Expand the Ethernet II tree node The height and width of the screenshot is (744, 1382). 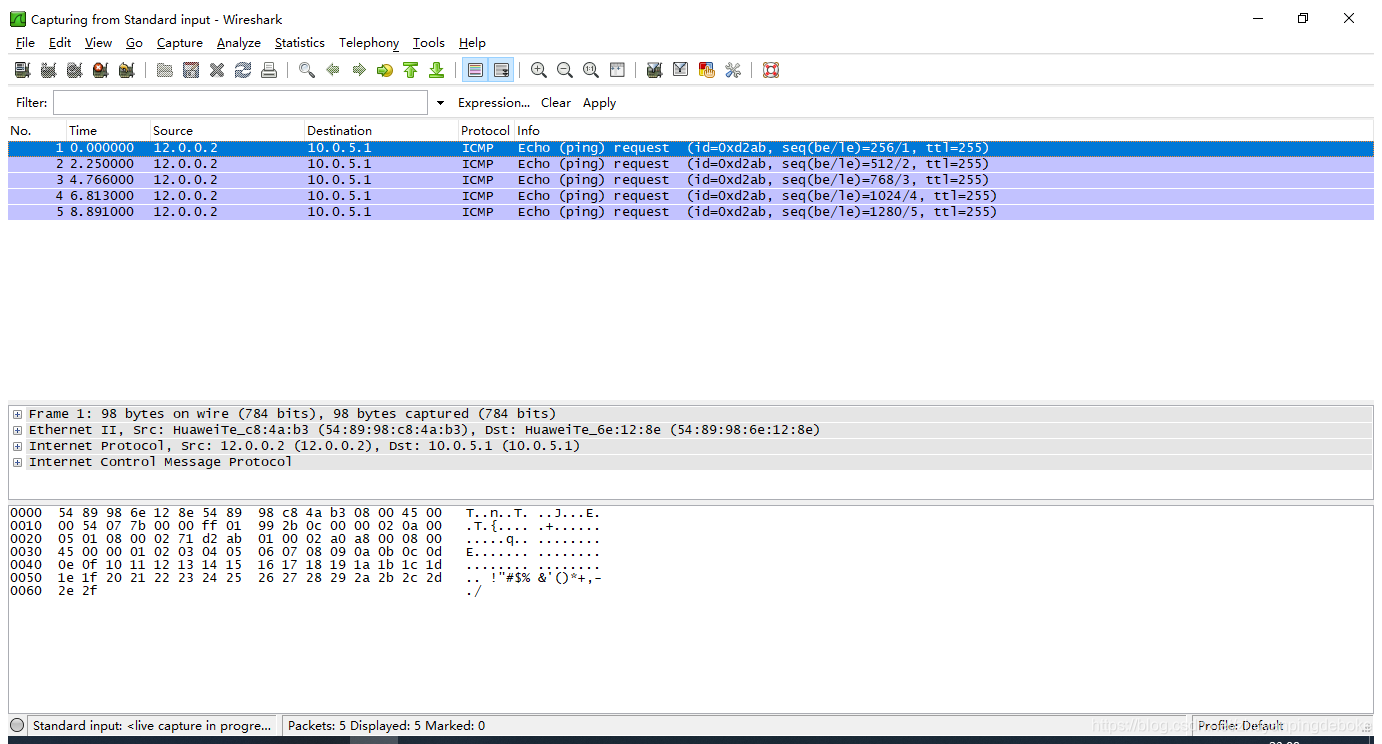pos(18,430)
